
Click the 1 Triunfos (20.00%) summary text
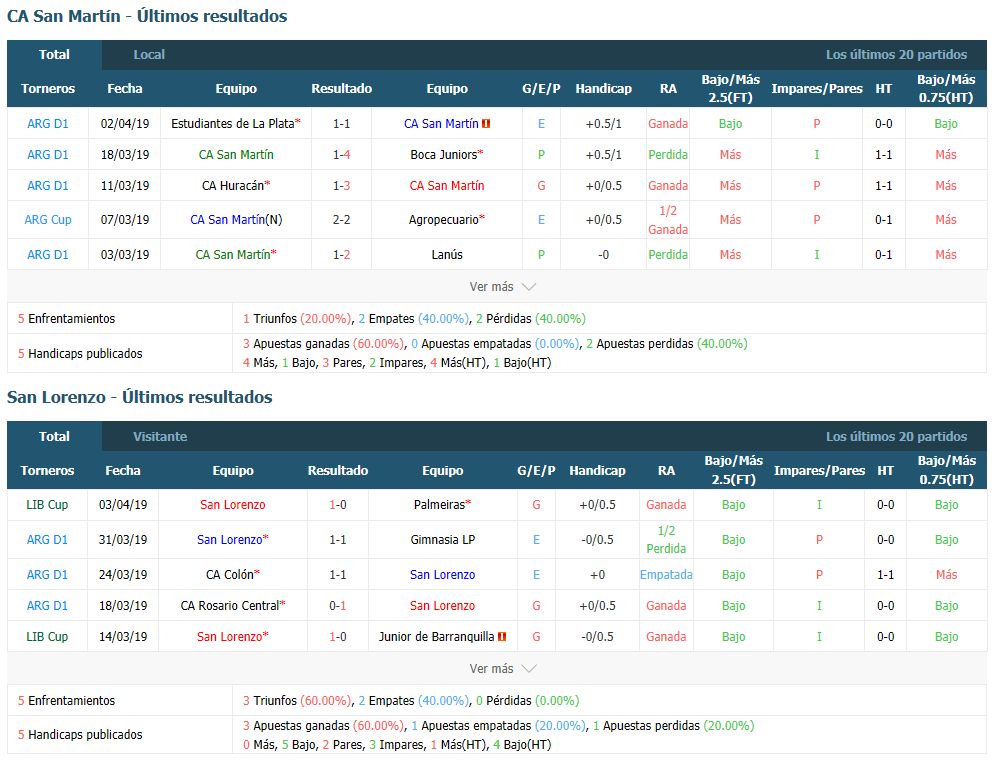click(297, 319)
